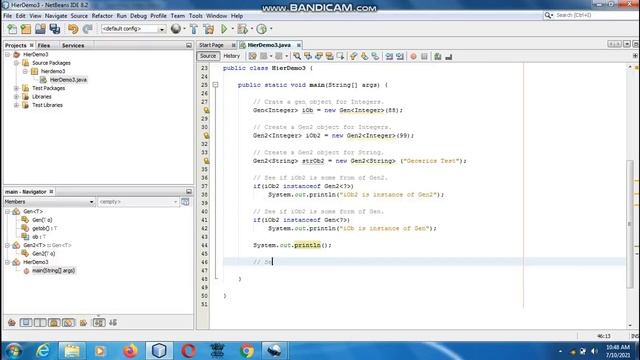Click the Save All toolbar icon
This screenshot has height=360, width=640.
(55, 29)
